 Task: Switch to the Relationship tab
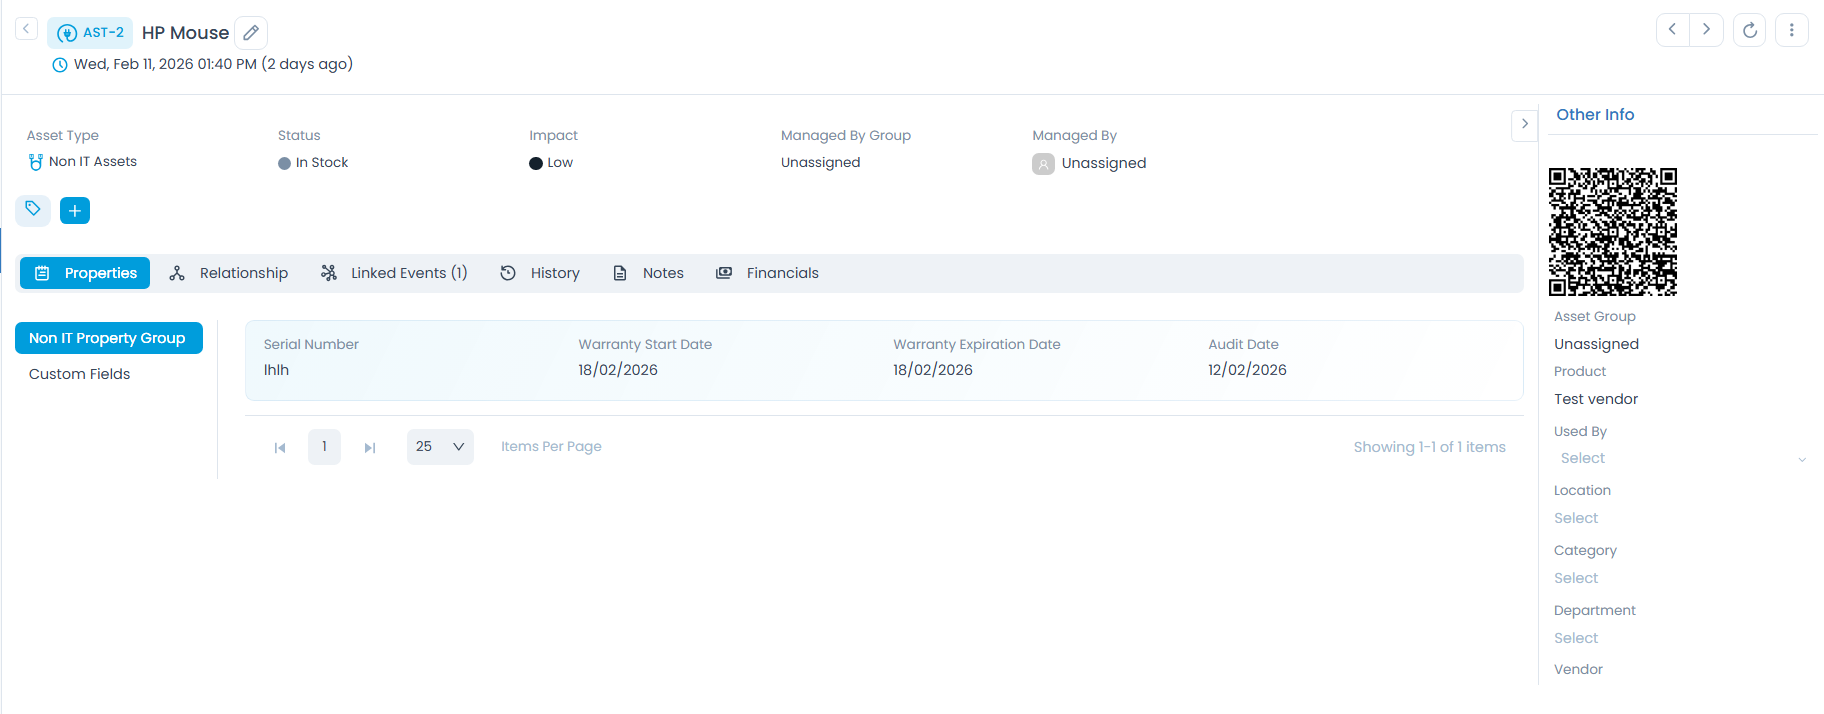click(229, 273)
